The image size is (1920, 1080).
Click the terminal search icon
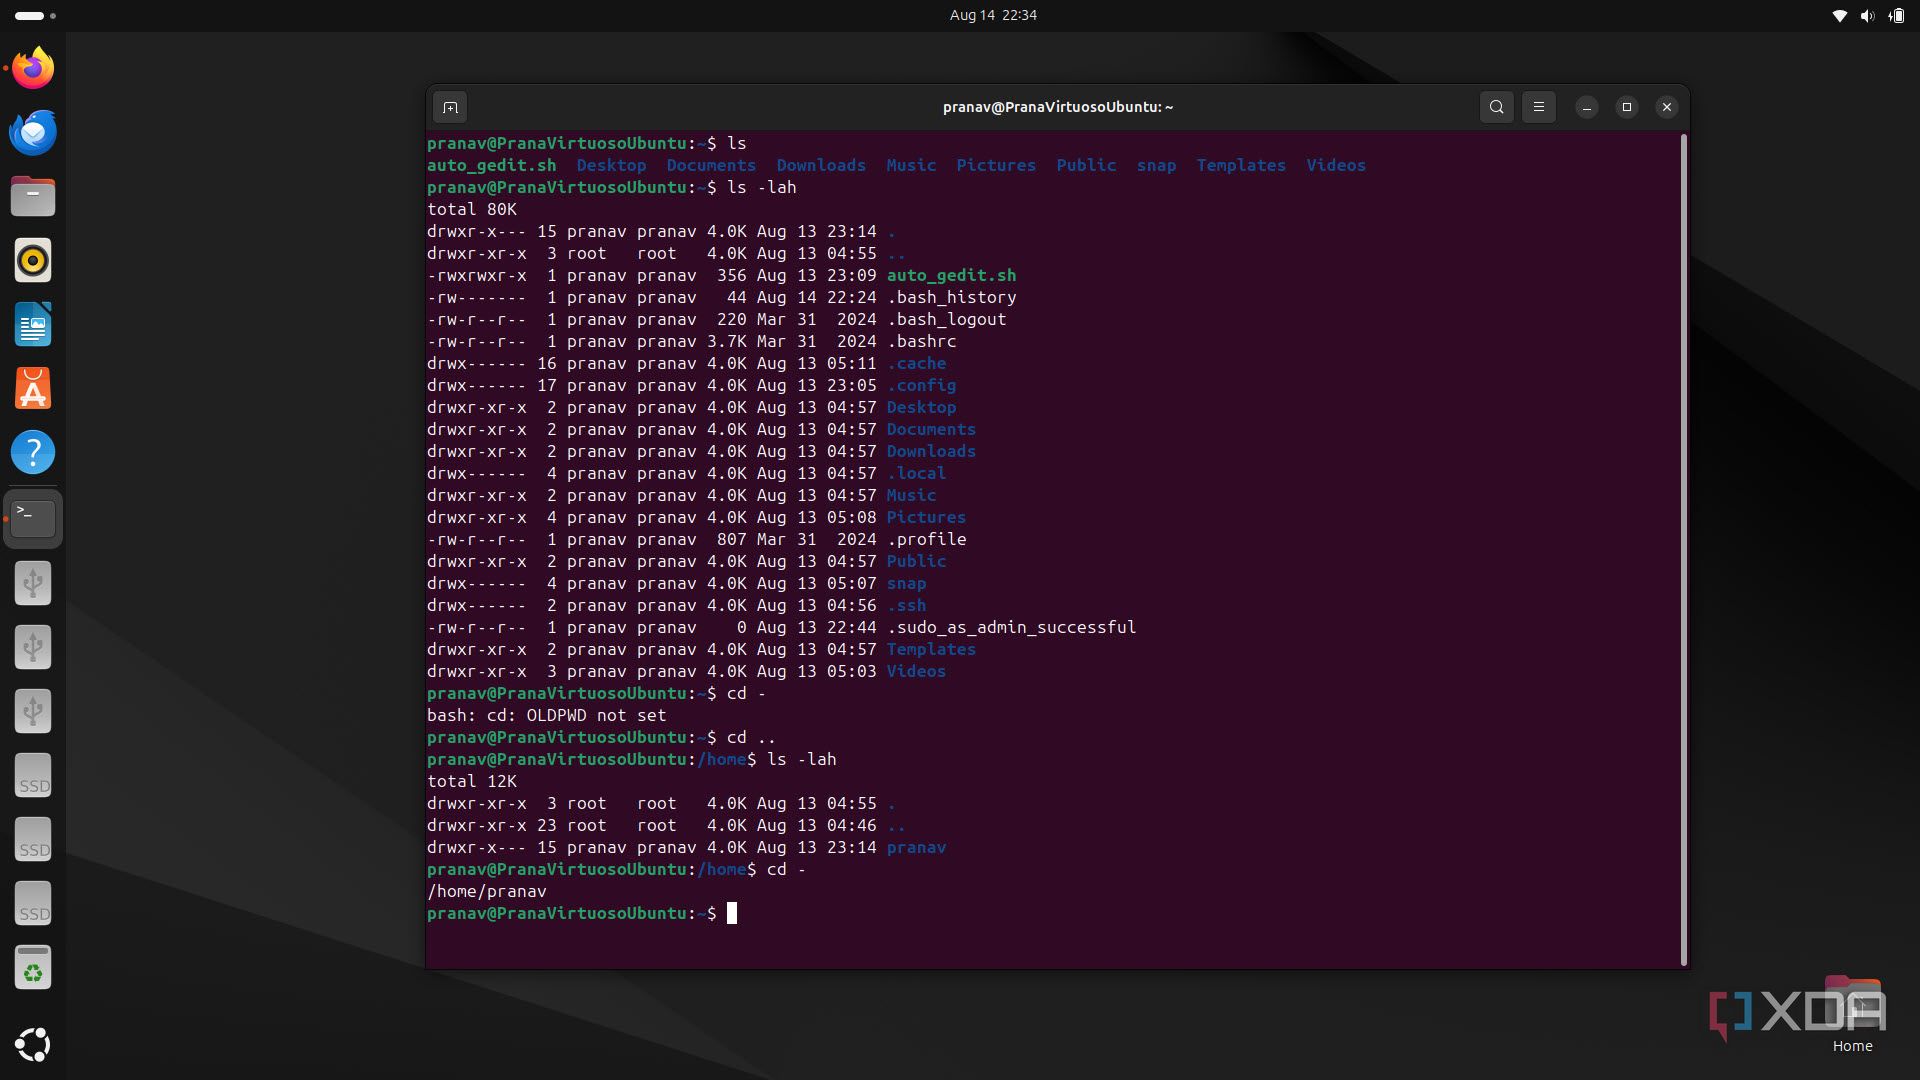click(1496, 107)
